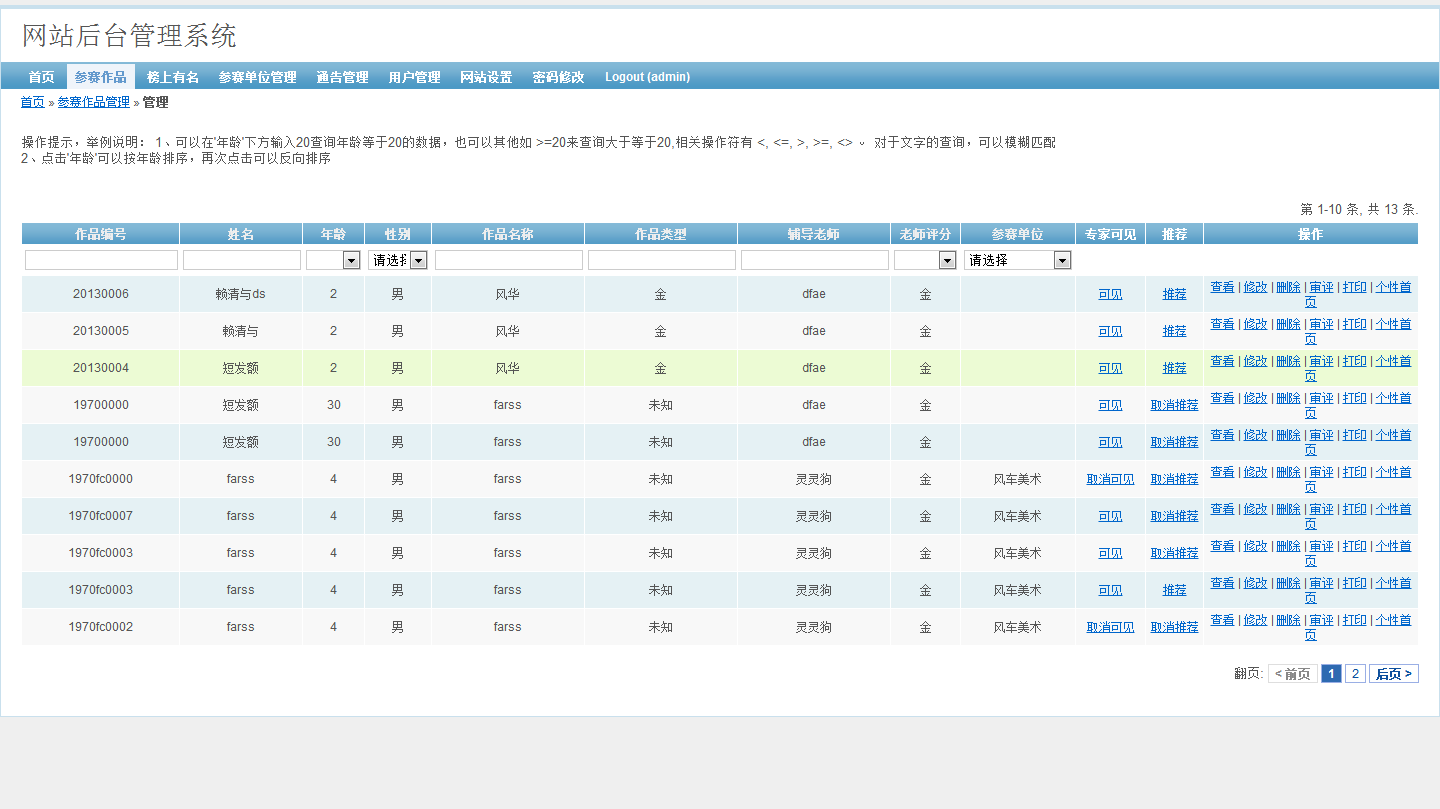
Task: Click 查看 for work 20130006
Action: coord(1222,287)
